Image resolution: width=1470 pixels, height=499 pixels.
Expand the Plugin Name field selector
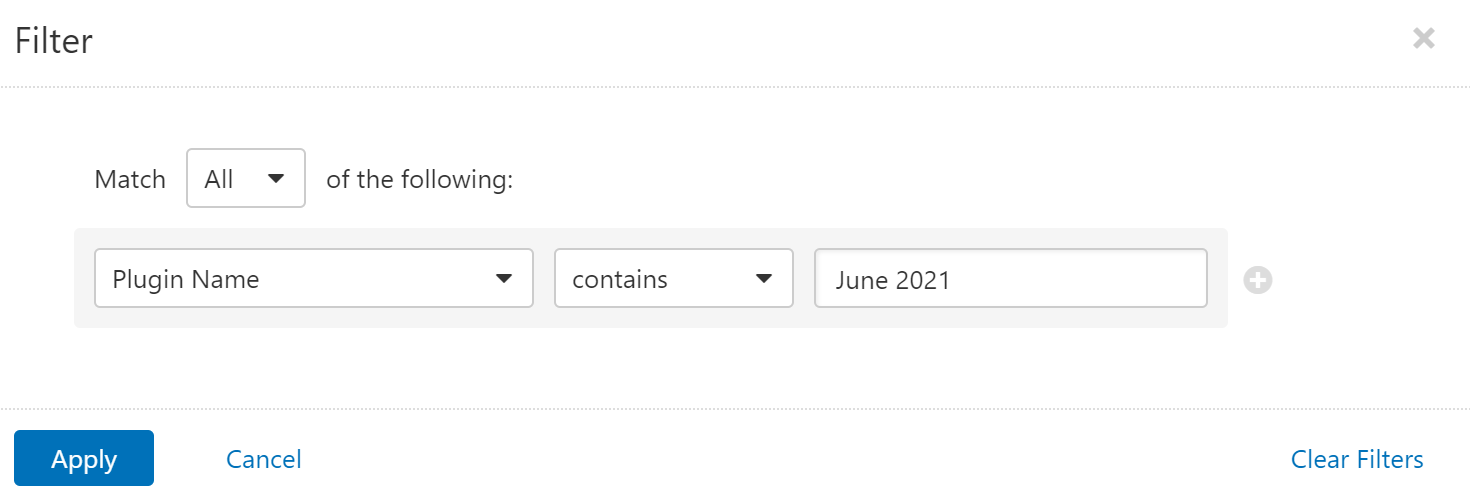(x=314, y=278)
